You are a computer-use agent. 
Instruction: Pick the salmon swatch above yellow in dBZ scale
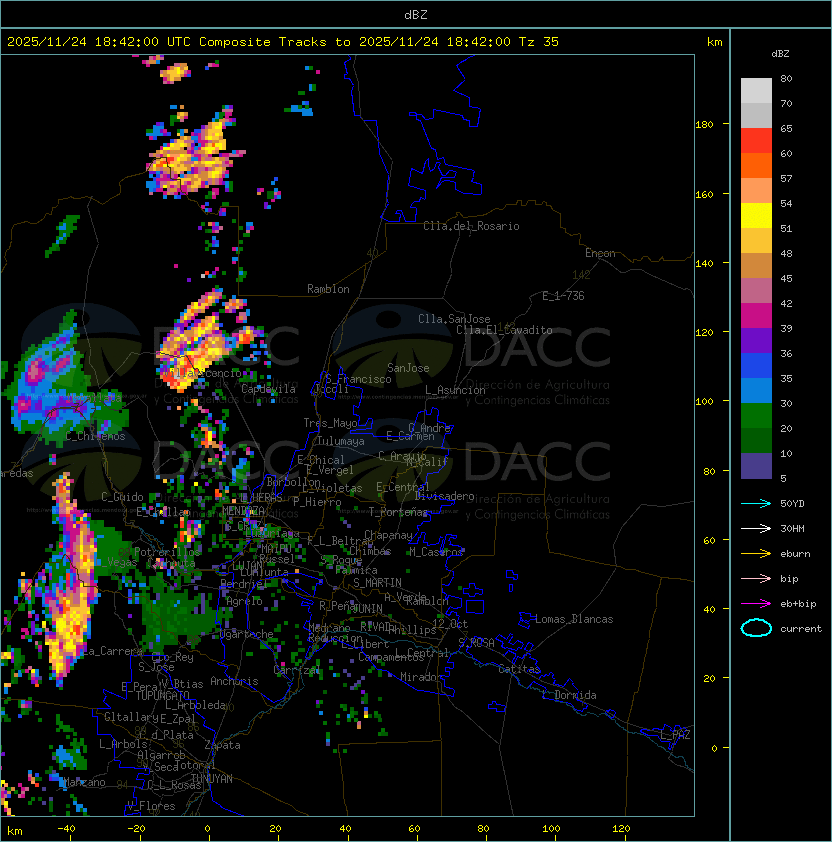(x=756, y=191)
